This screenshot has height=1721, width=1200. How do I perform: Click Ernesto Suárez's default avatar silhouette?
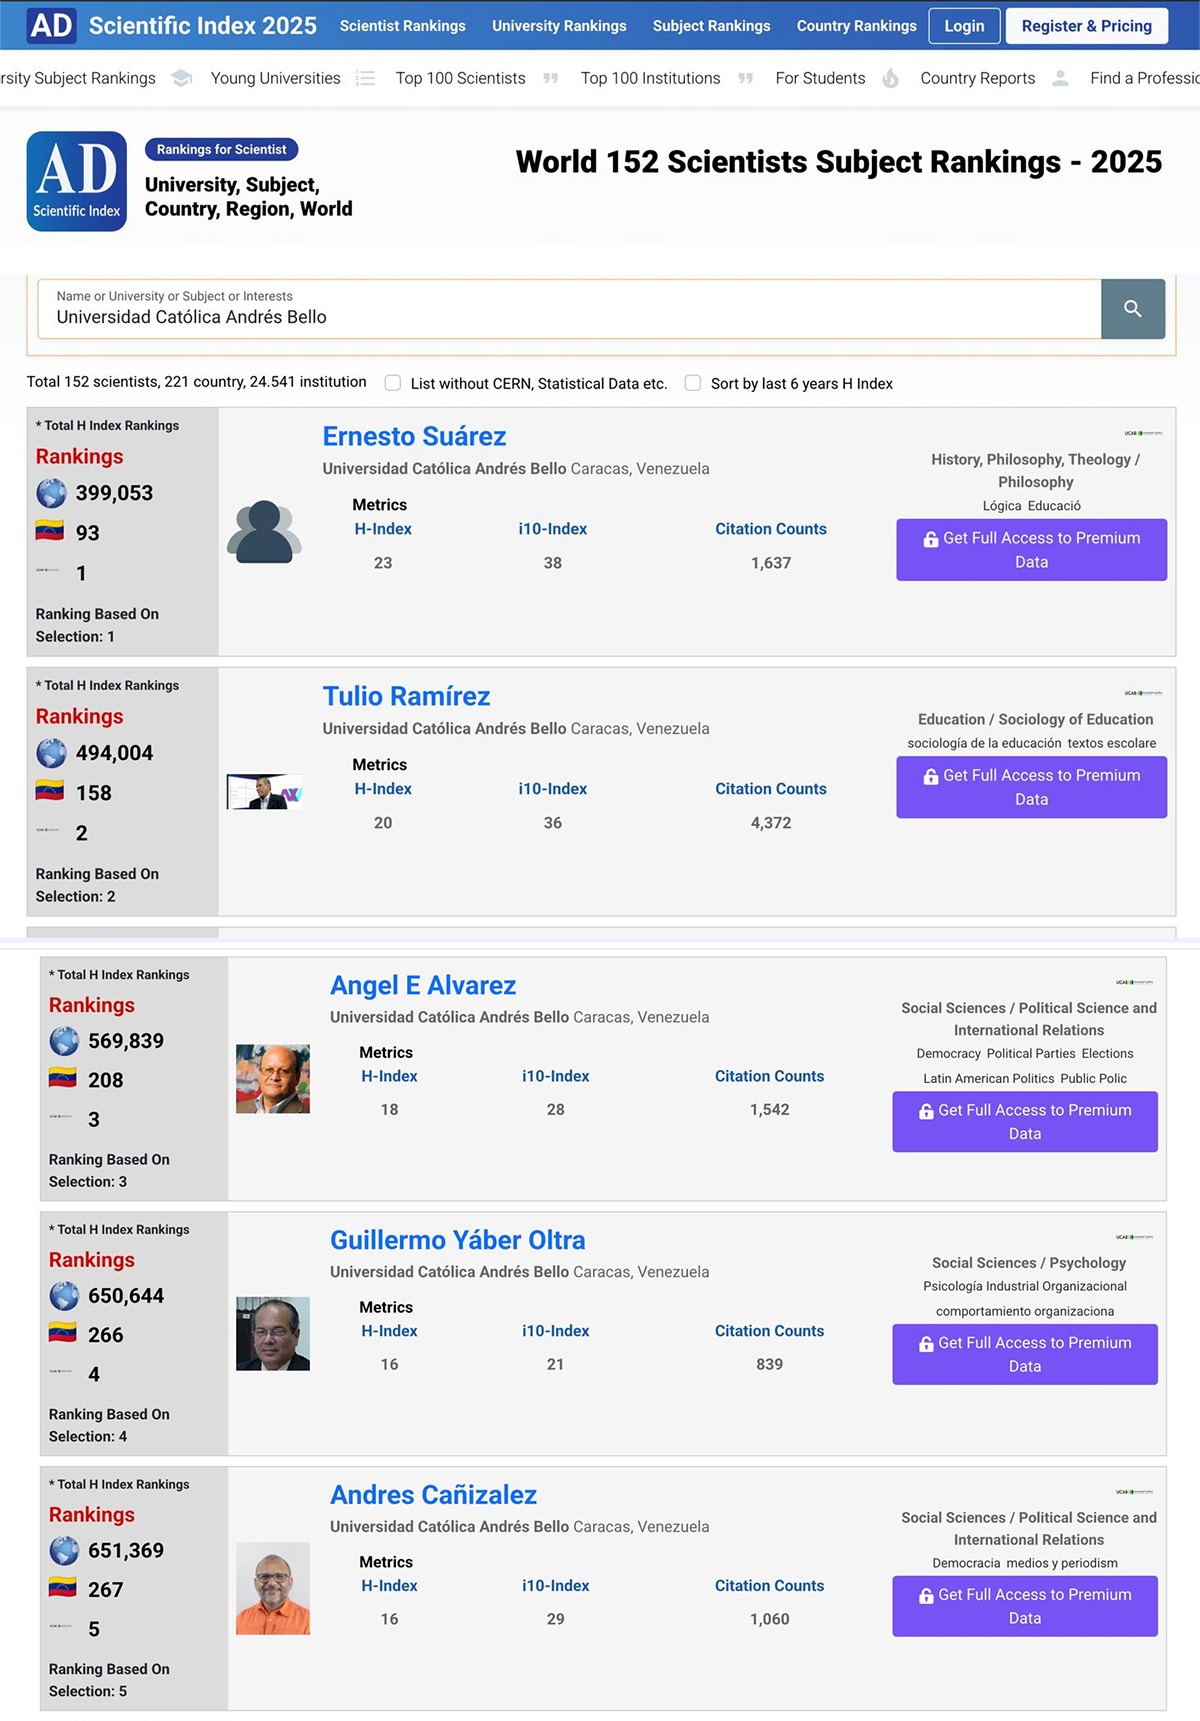tap(264, 531)
